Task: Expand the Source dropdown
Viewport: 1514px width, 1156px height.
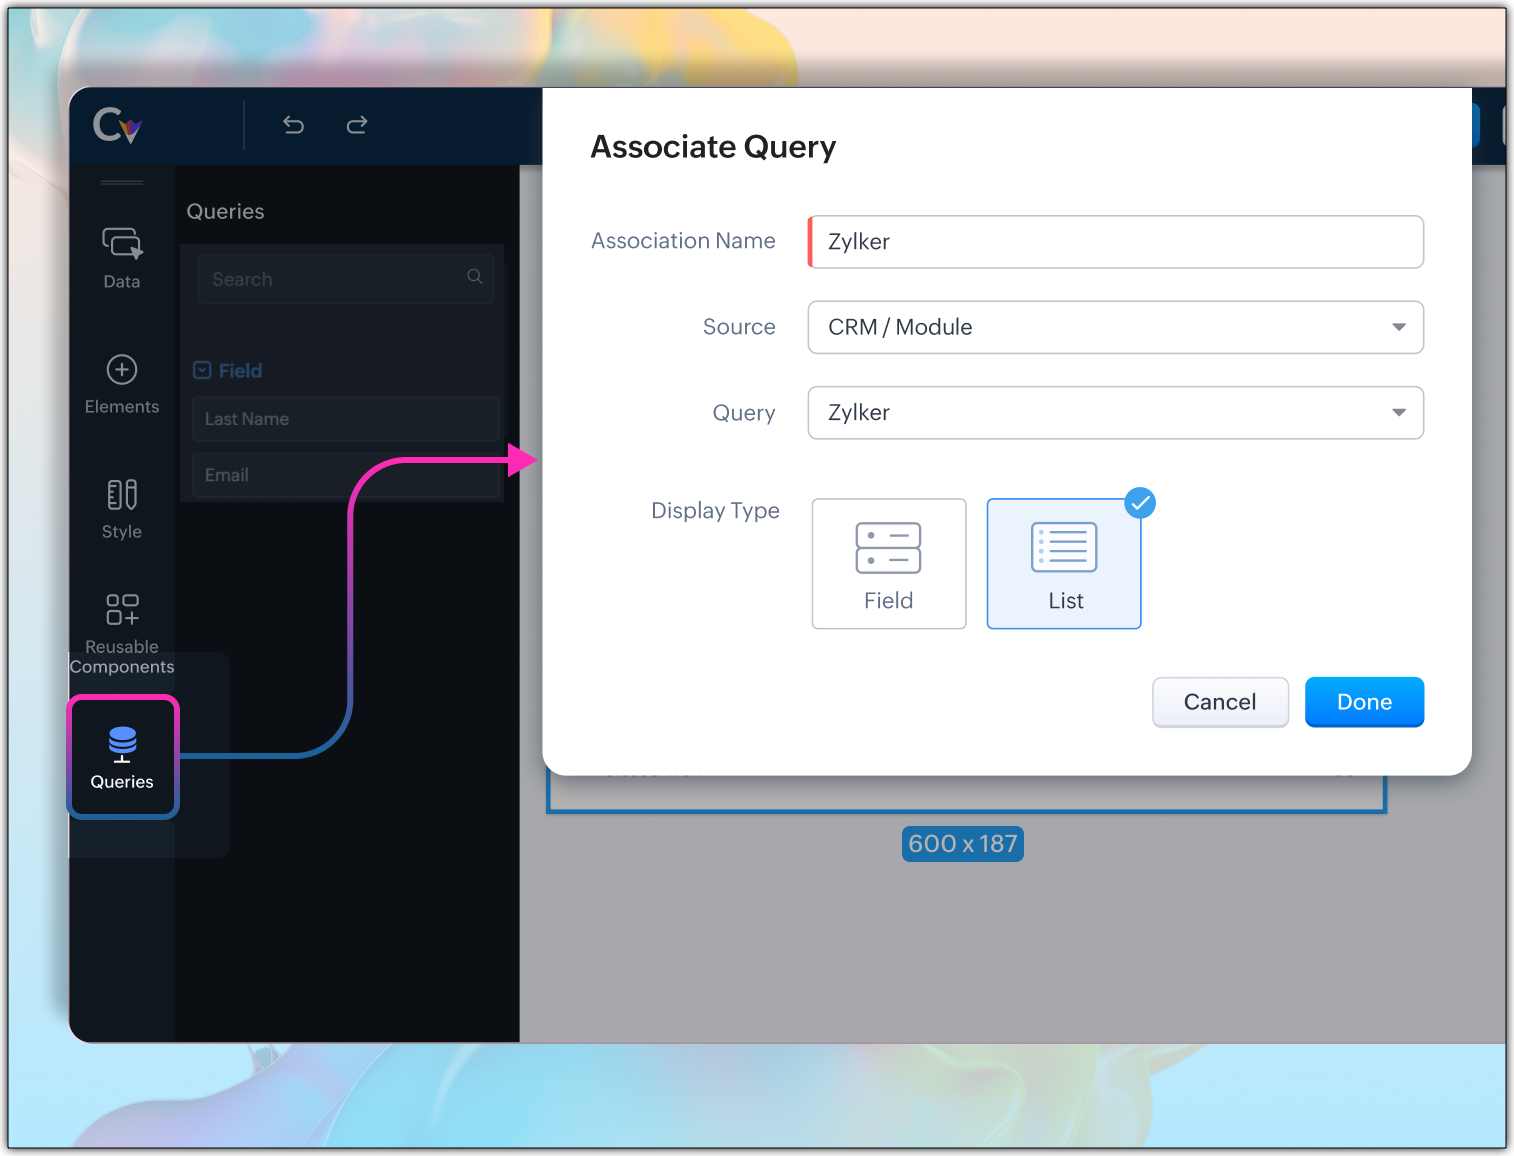Action: [1115, 327]
